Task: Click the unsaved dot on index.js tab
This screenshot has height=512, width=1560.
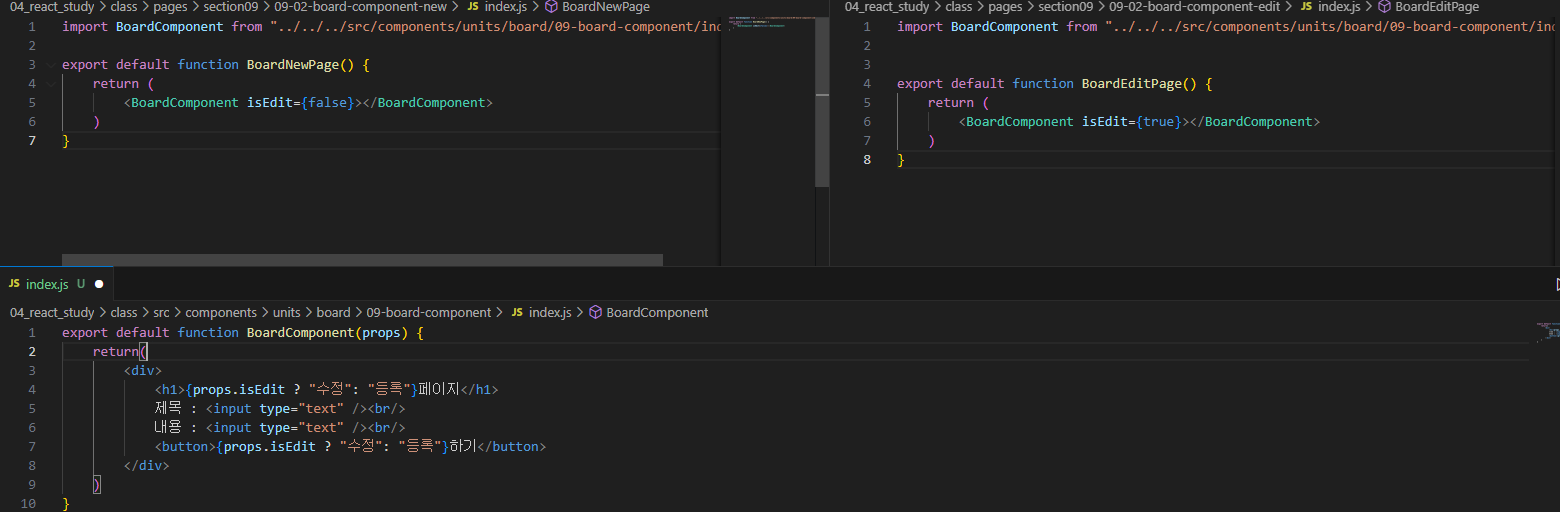Action: [99, 284]
